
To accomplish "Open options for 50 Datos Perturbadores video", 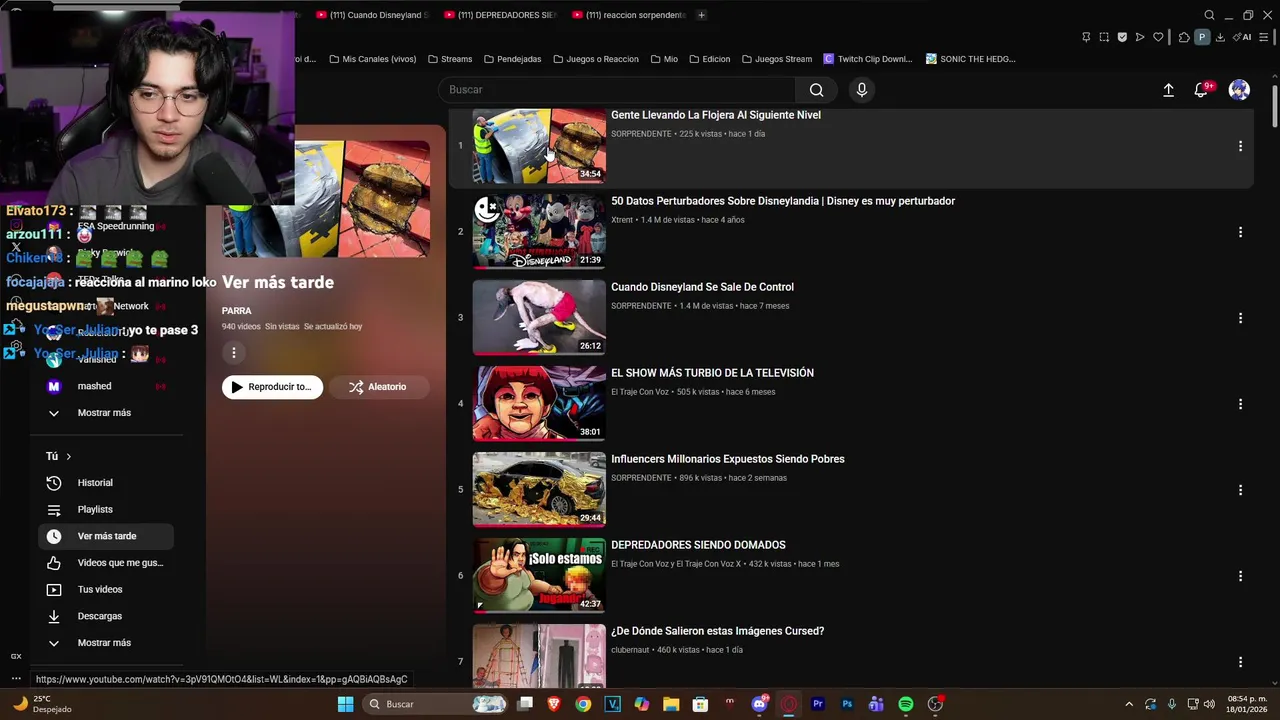I will click(x=1240, y=232).
